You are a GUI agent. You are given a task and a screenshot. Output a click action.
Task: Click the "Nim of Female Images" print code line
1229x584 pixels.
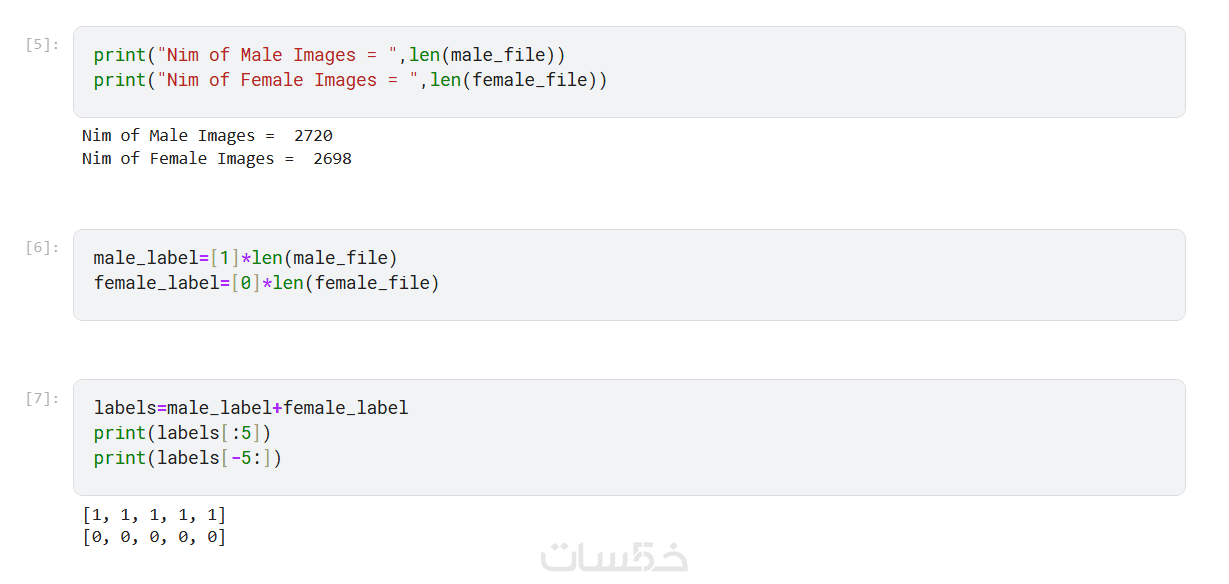(x=350, y=80)
